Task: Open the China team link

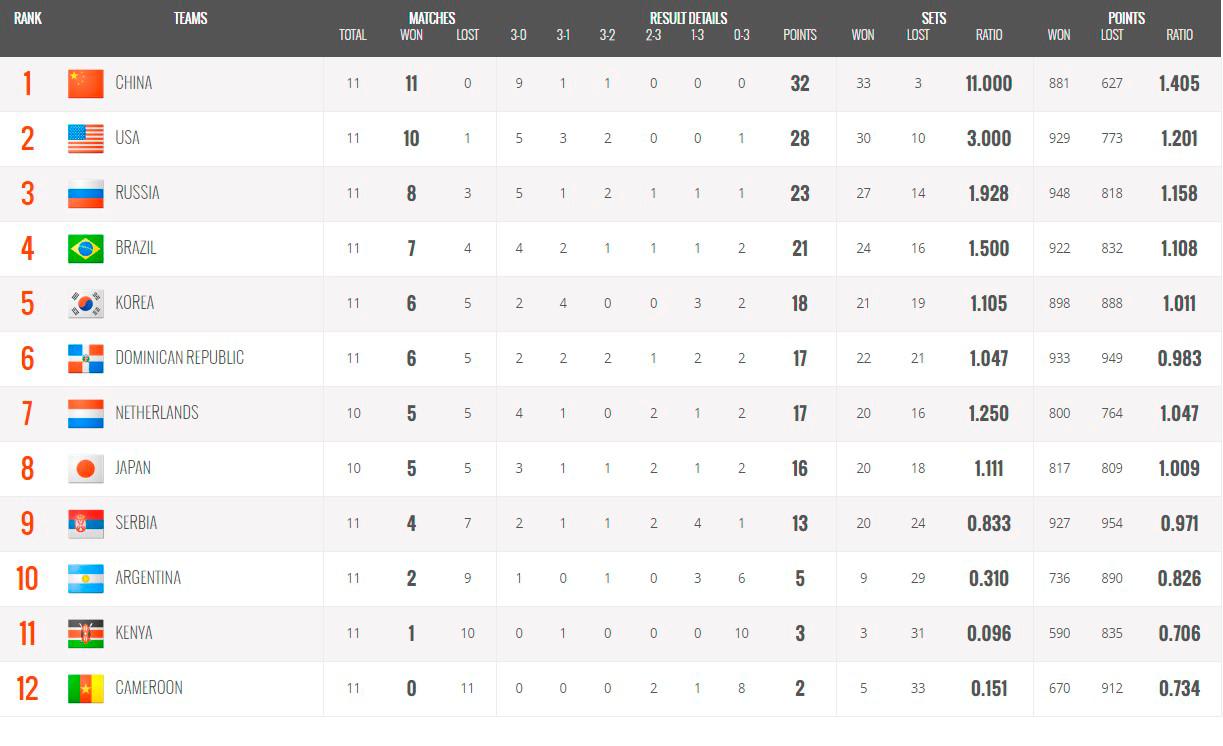Action: (x=134, y=83)
